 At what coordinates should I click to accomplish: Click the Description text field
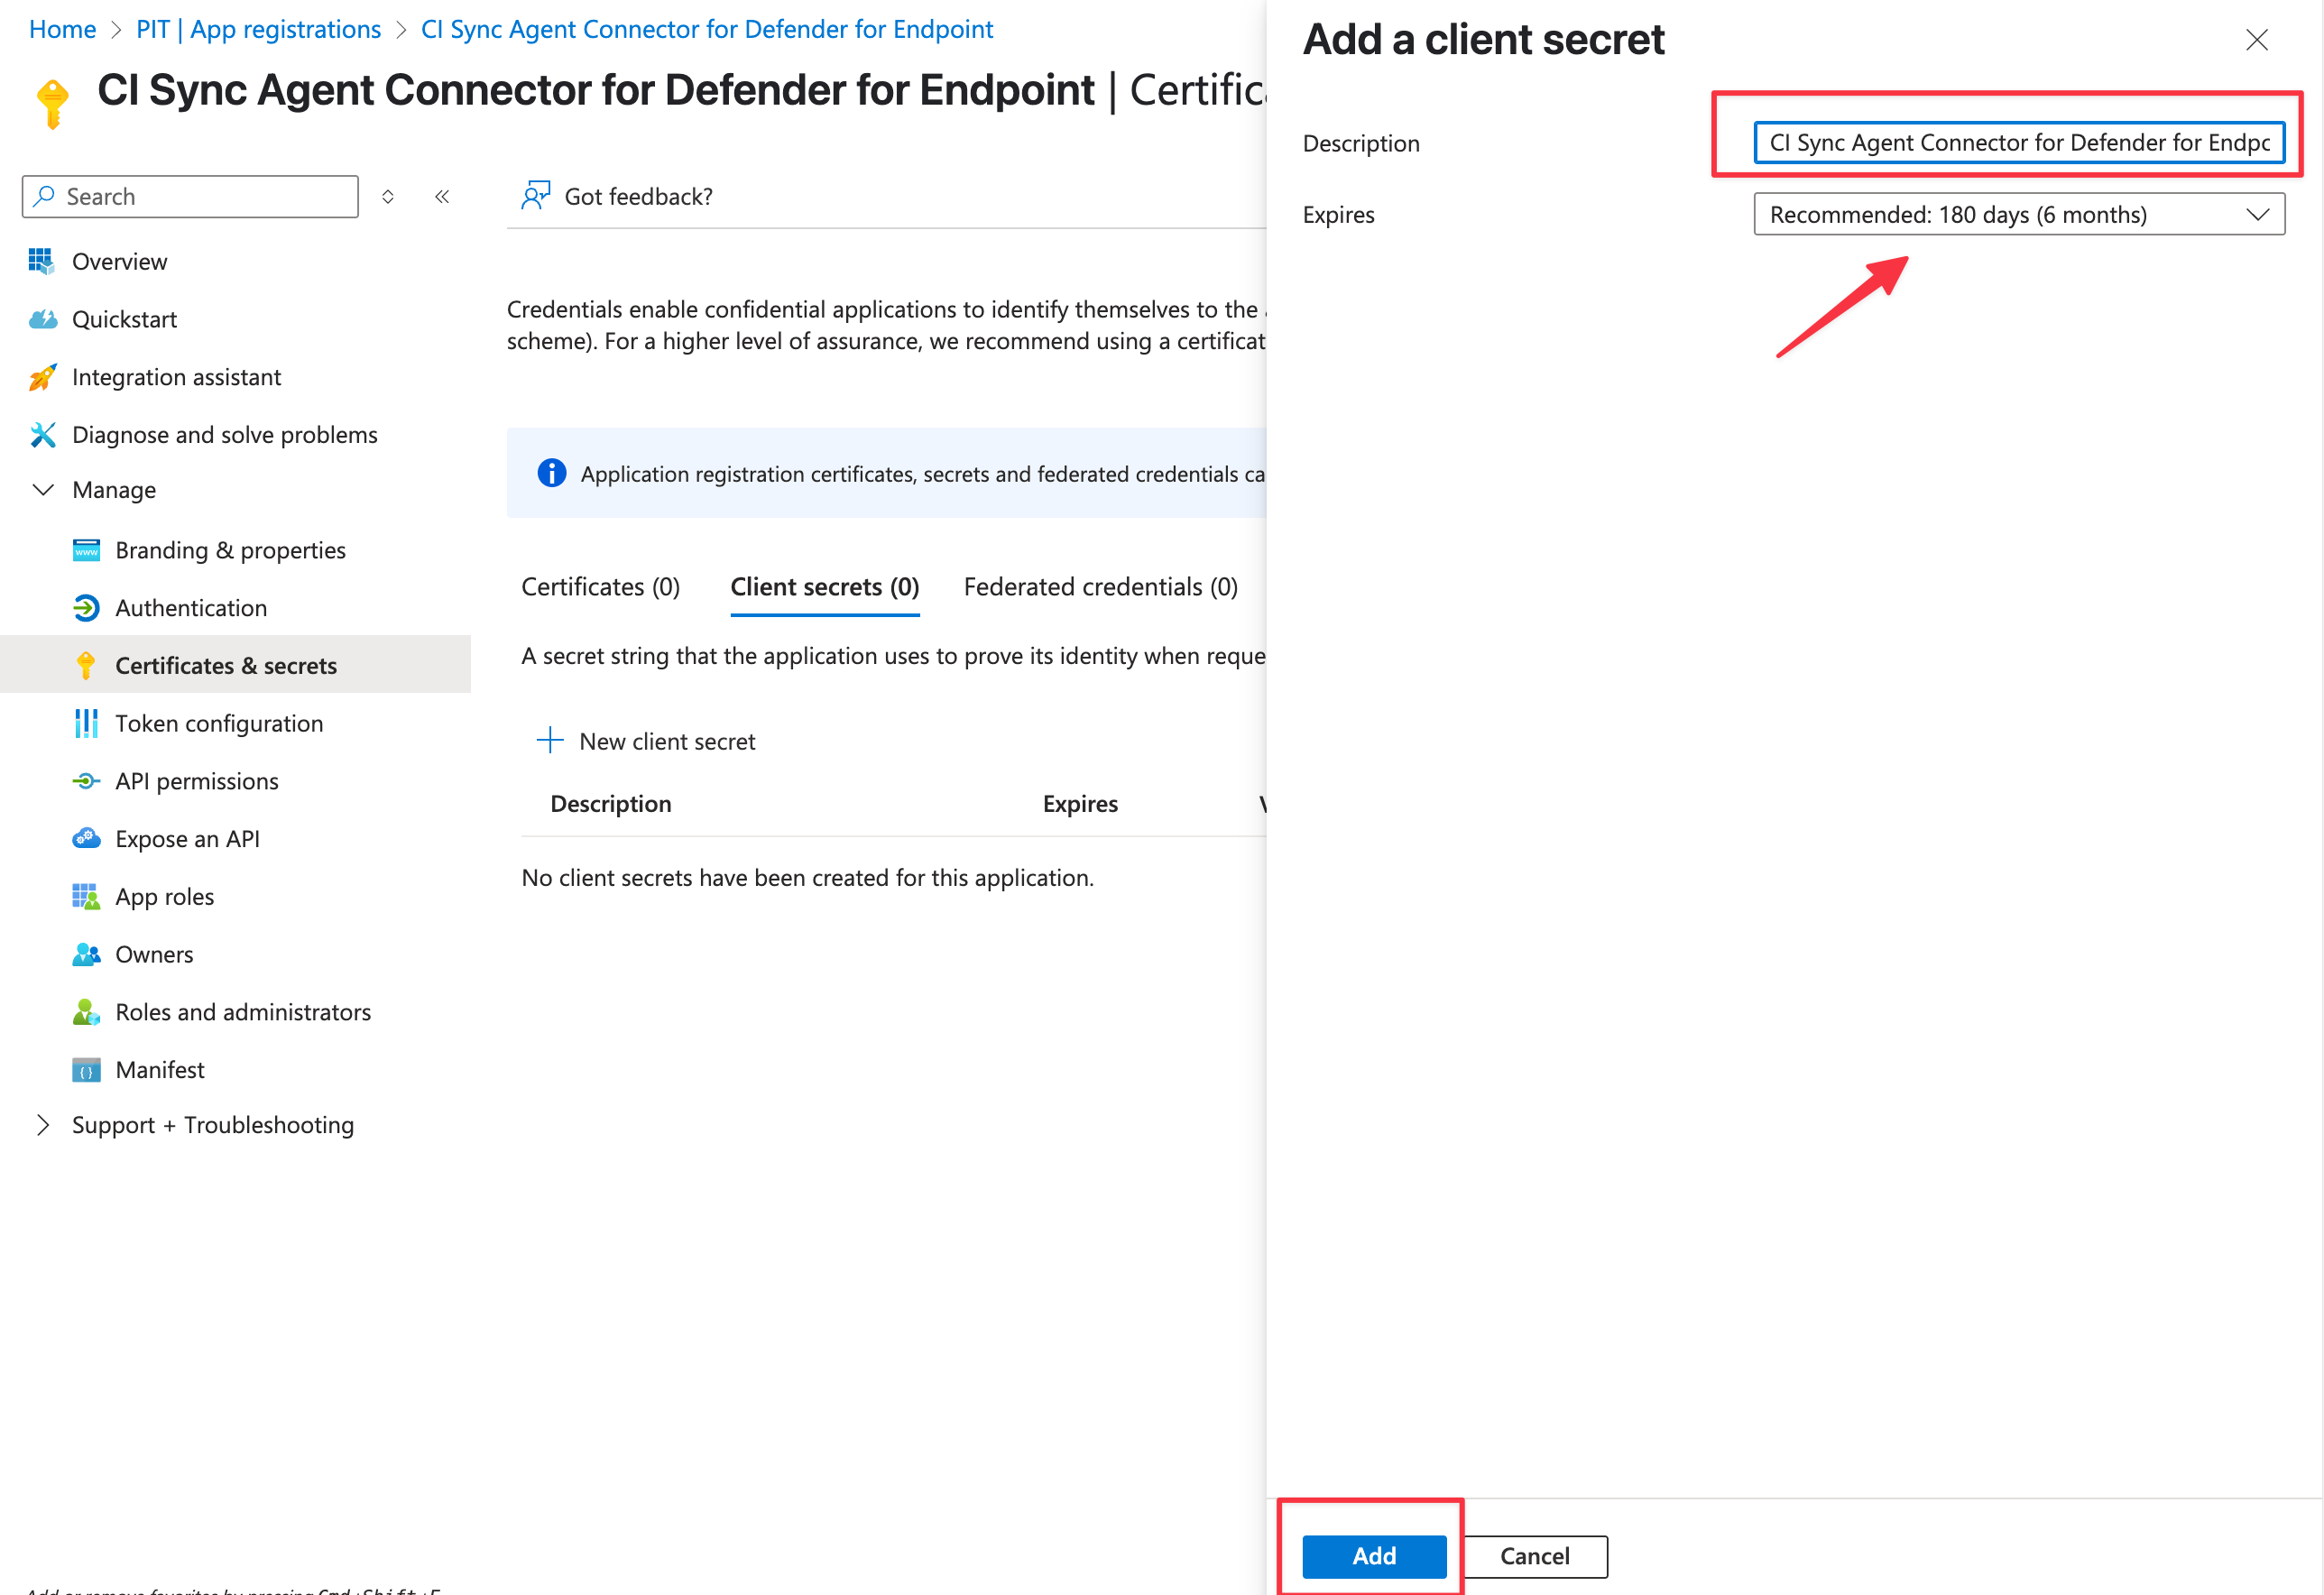[x=2018, y=142]
